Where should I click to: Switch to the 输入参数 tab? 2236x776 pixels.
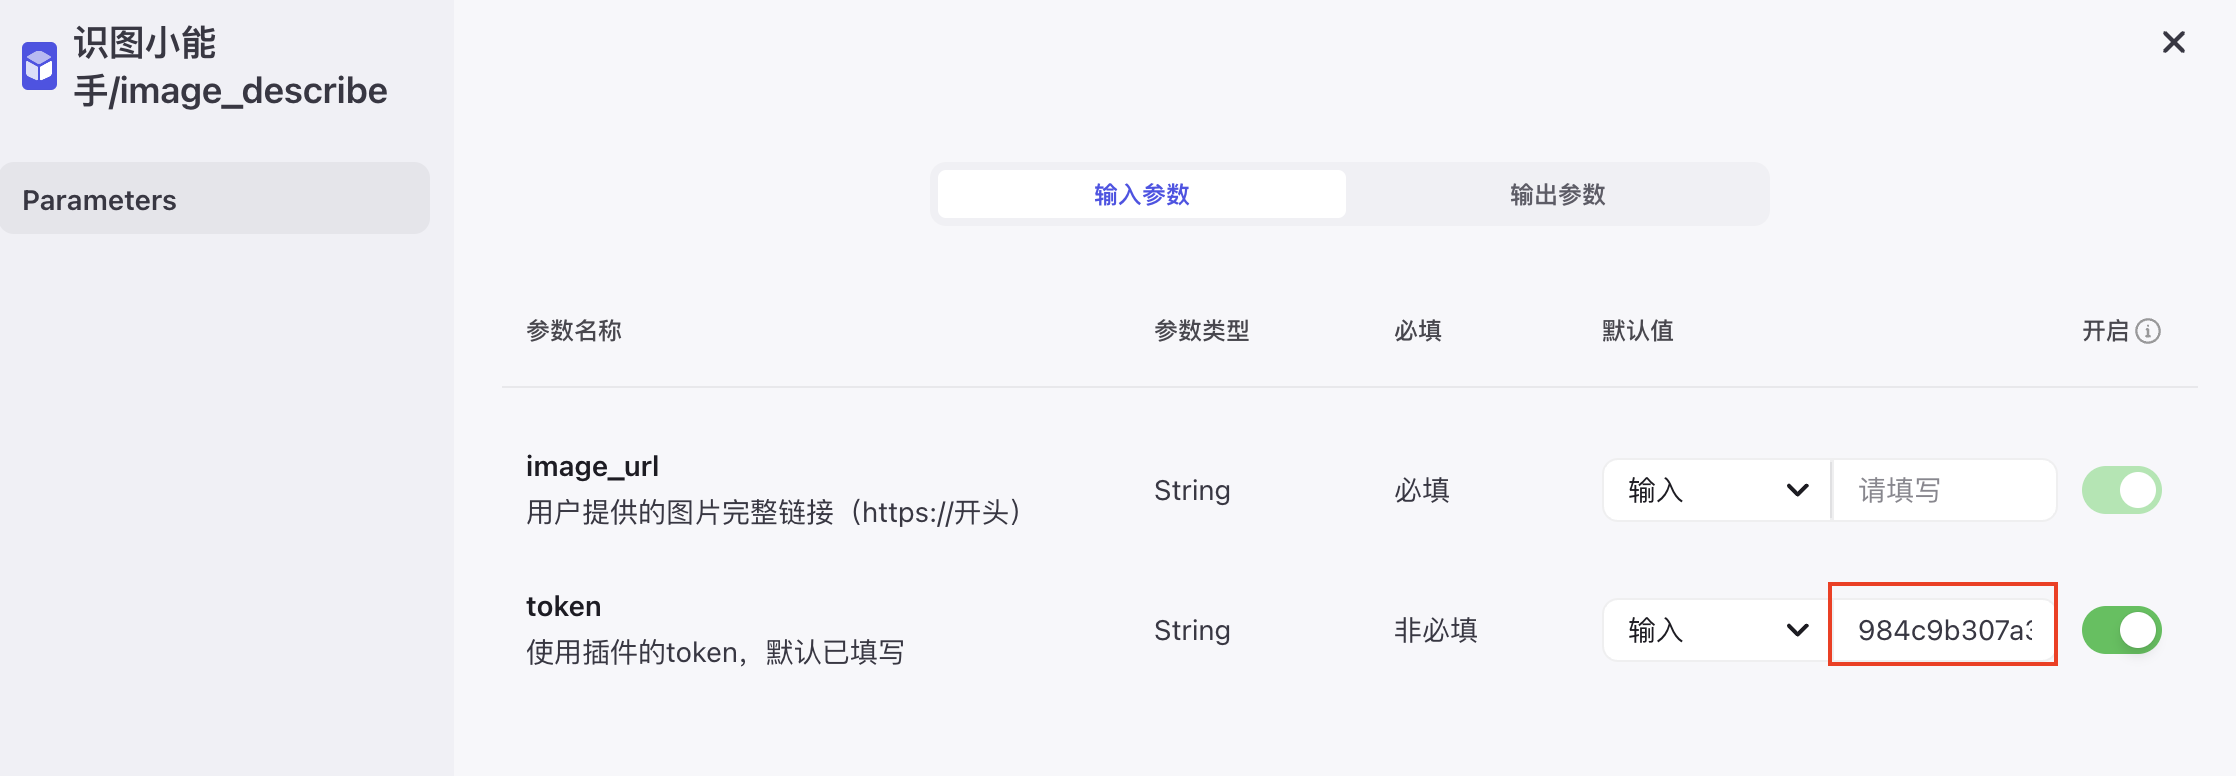pos(1142,194)
